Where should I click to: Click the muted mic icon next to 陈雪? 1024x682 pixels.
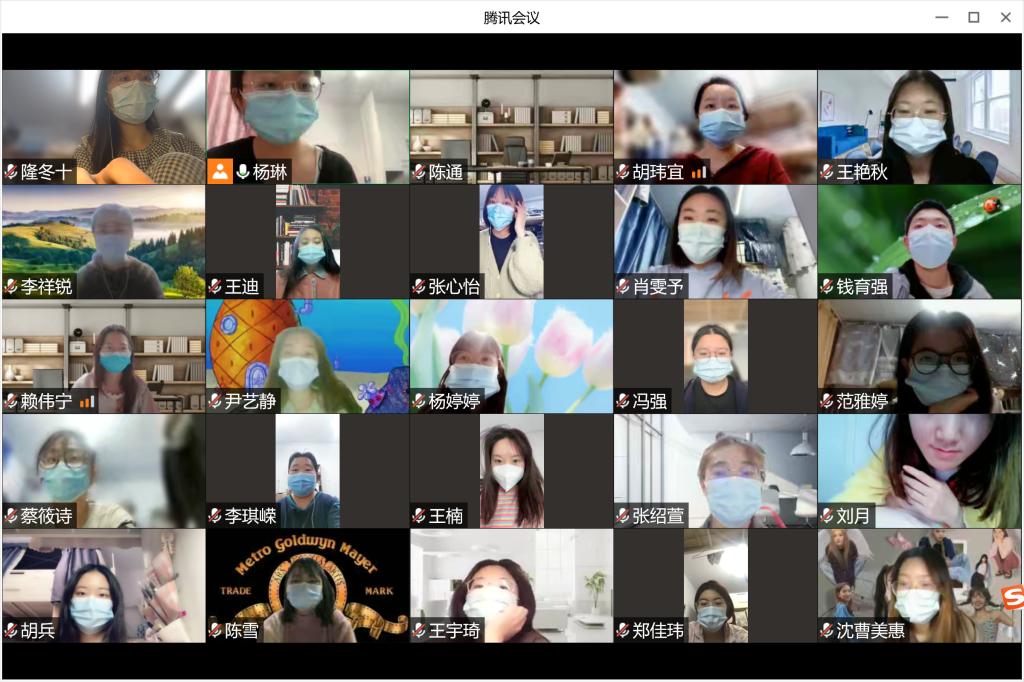215,631
